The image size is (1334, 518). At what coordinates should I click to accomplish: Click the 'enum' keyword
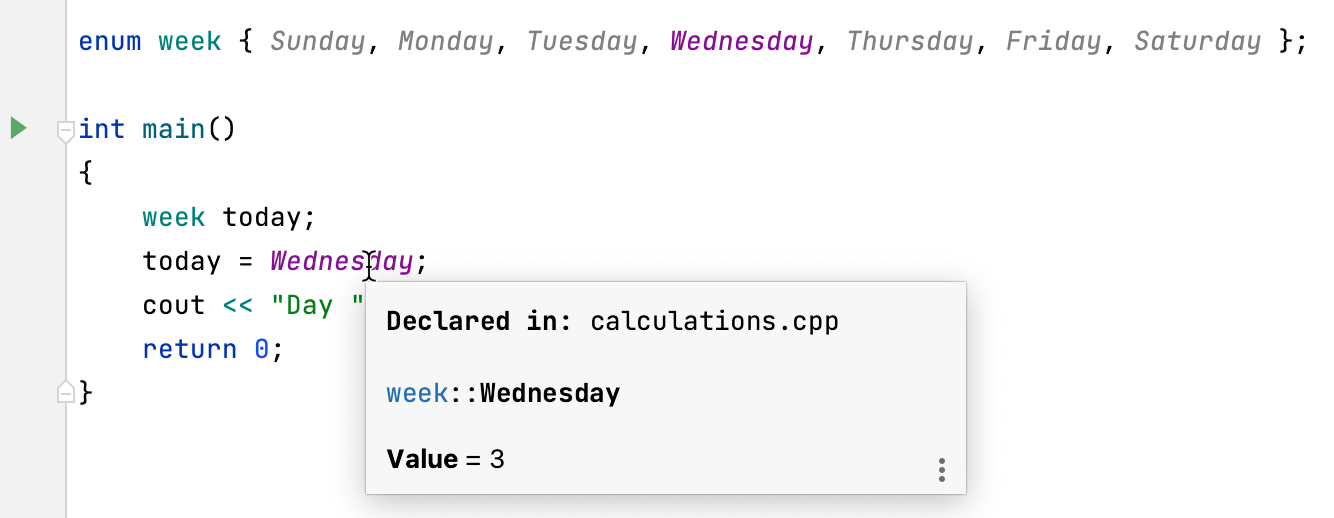109,41
